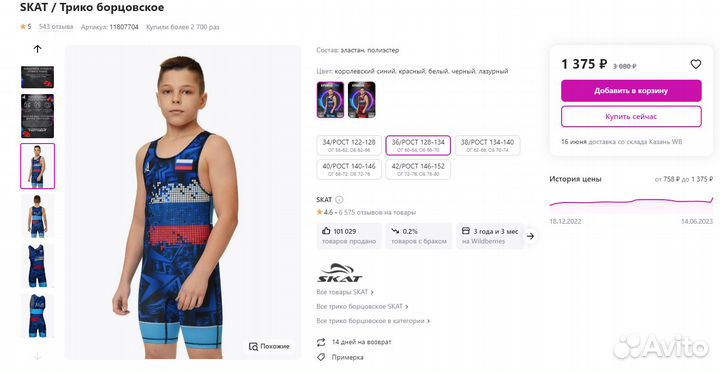The height and width of the screenshot is (372, 720).
Task: Click info icon next to SKAT seller
Action: (339, 200)
